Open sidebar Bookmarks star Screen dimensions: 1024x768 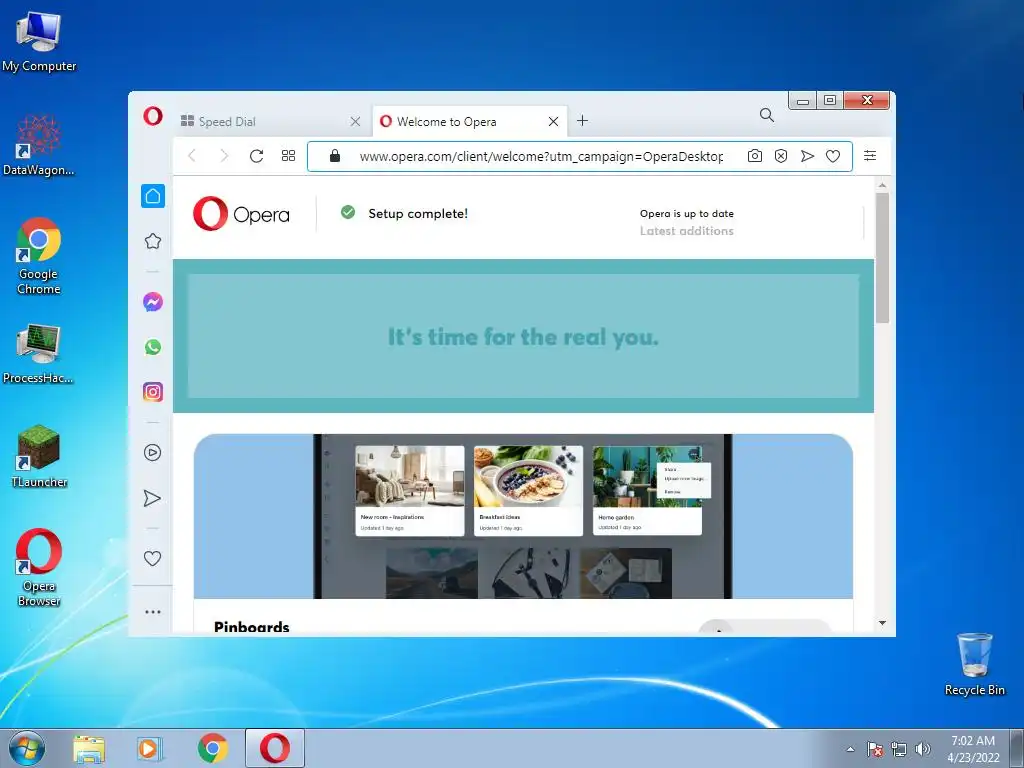[x=153, y=241]
